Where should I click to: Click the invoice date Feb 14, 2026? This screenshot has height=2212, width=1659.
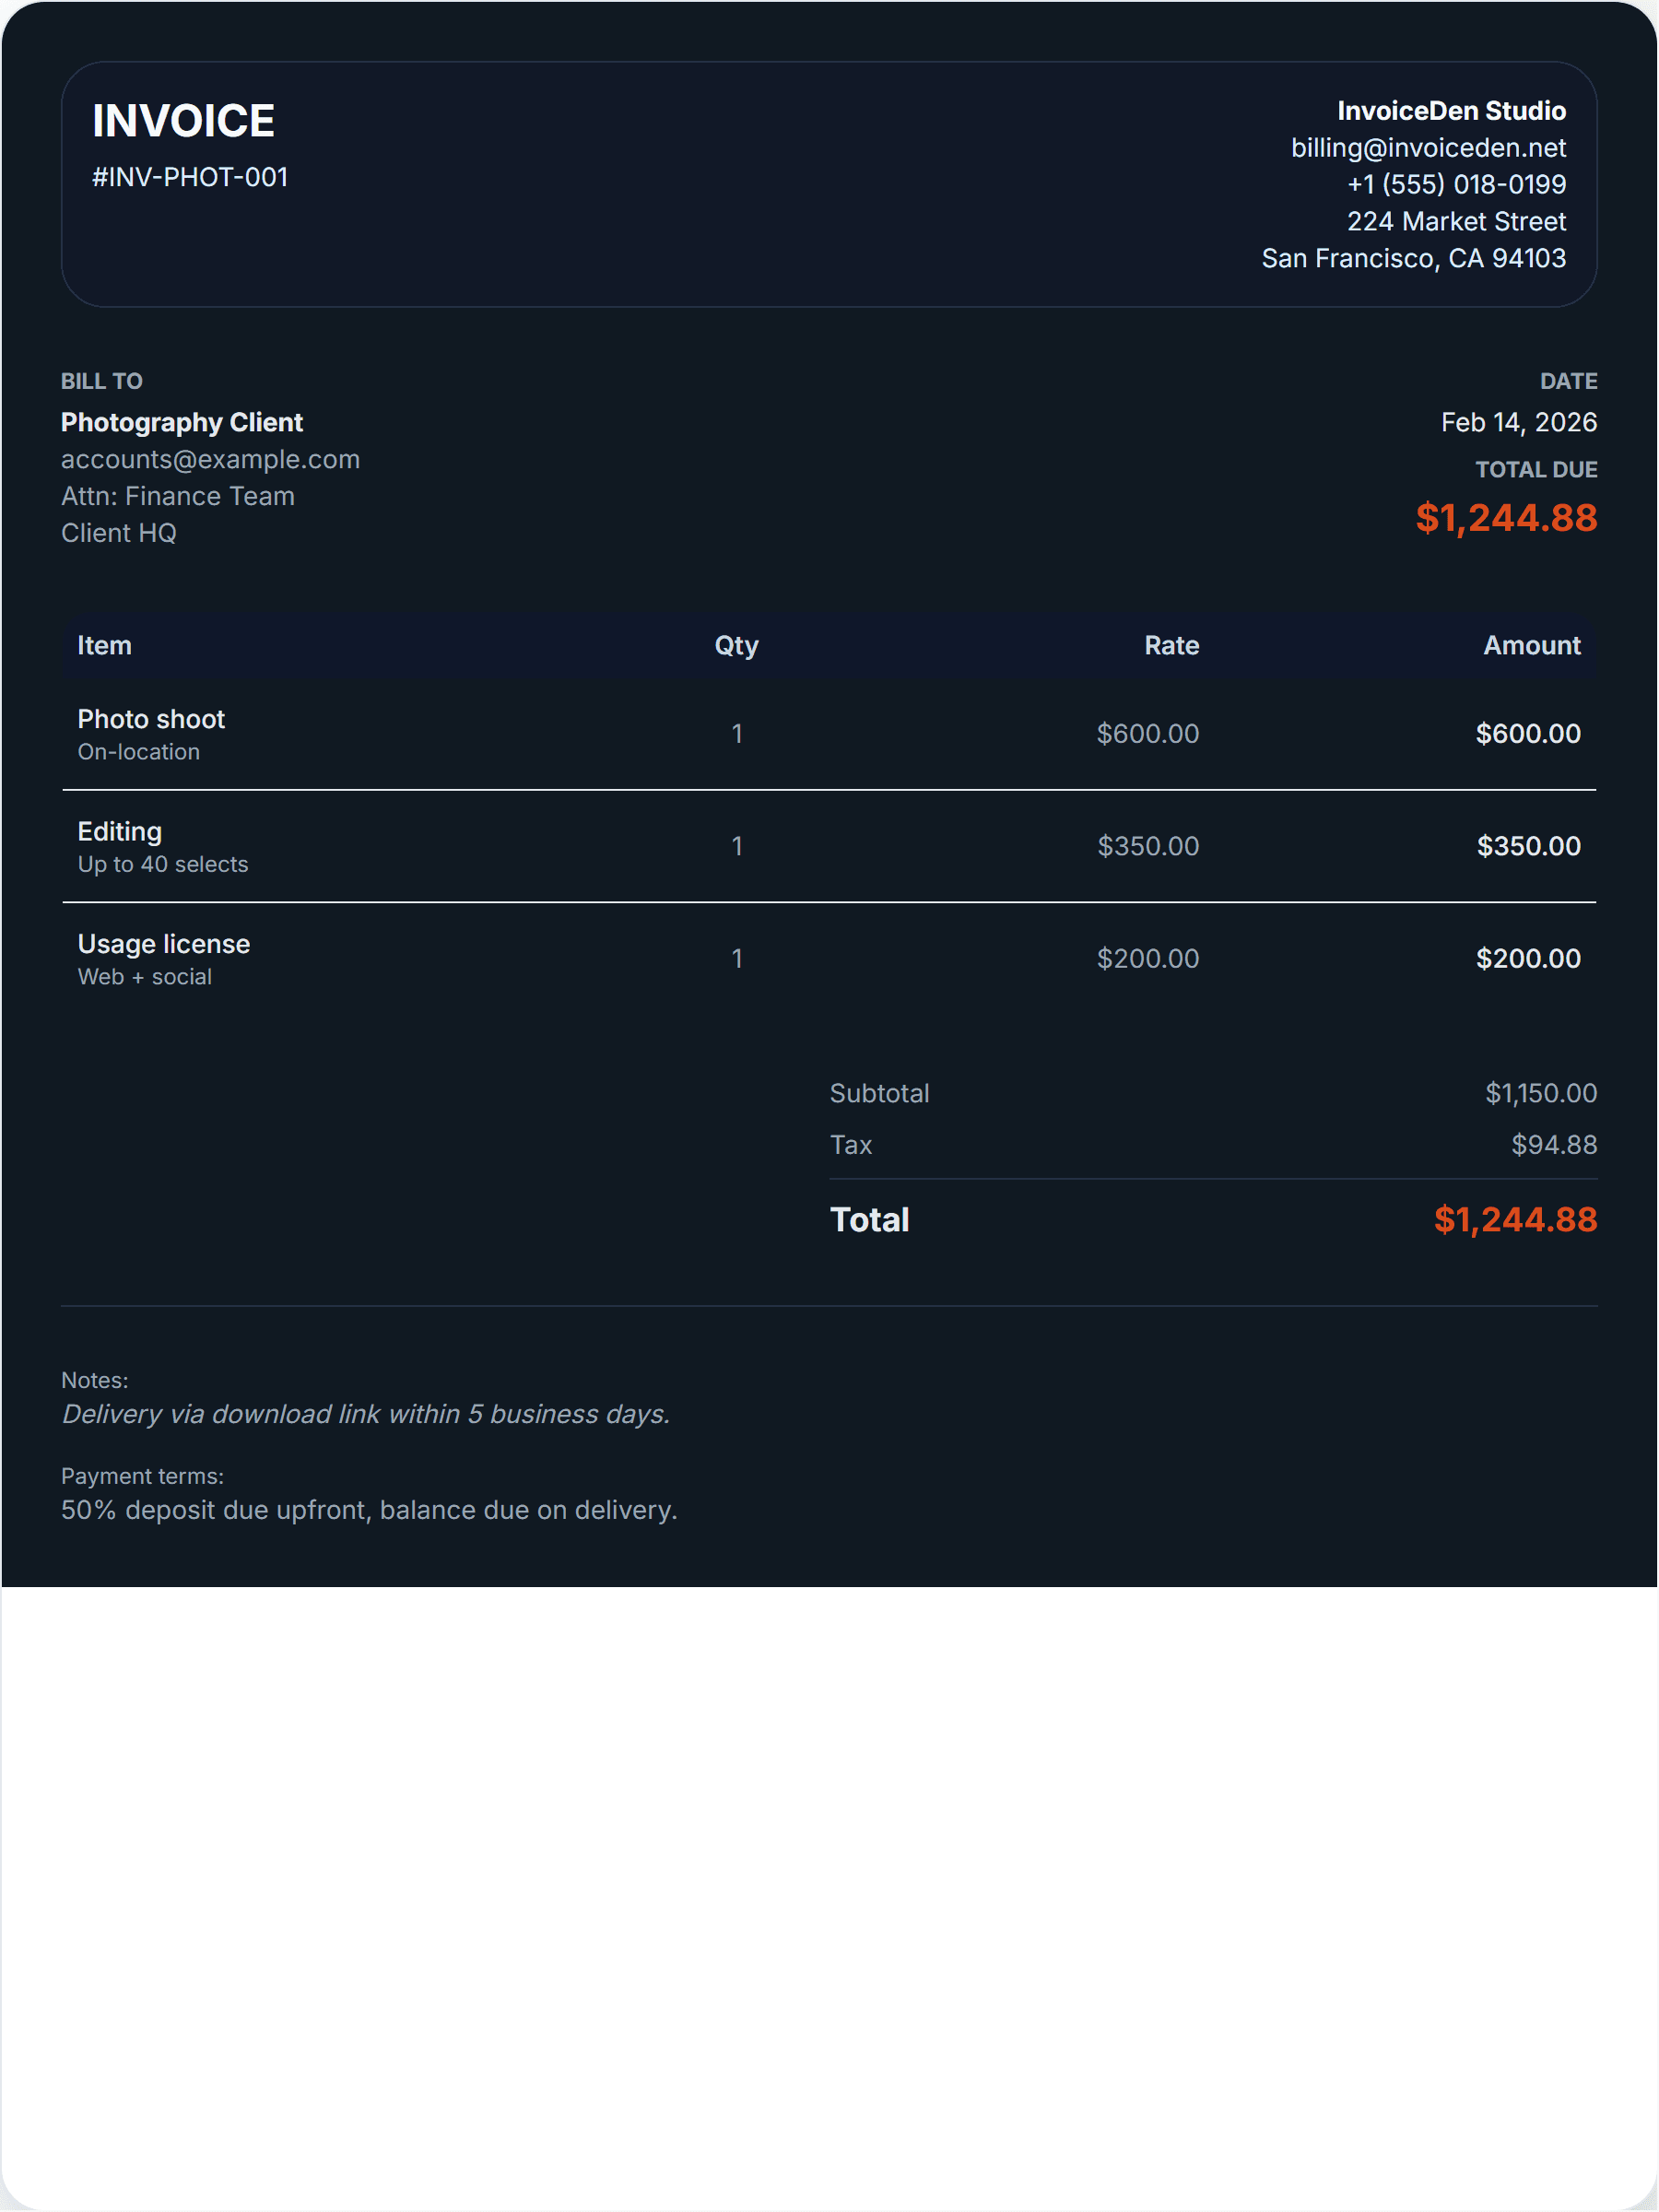[1517, 422]
